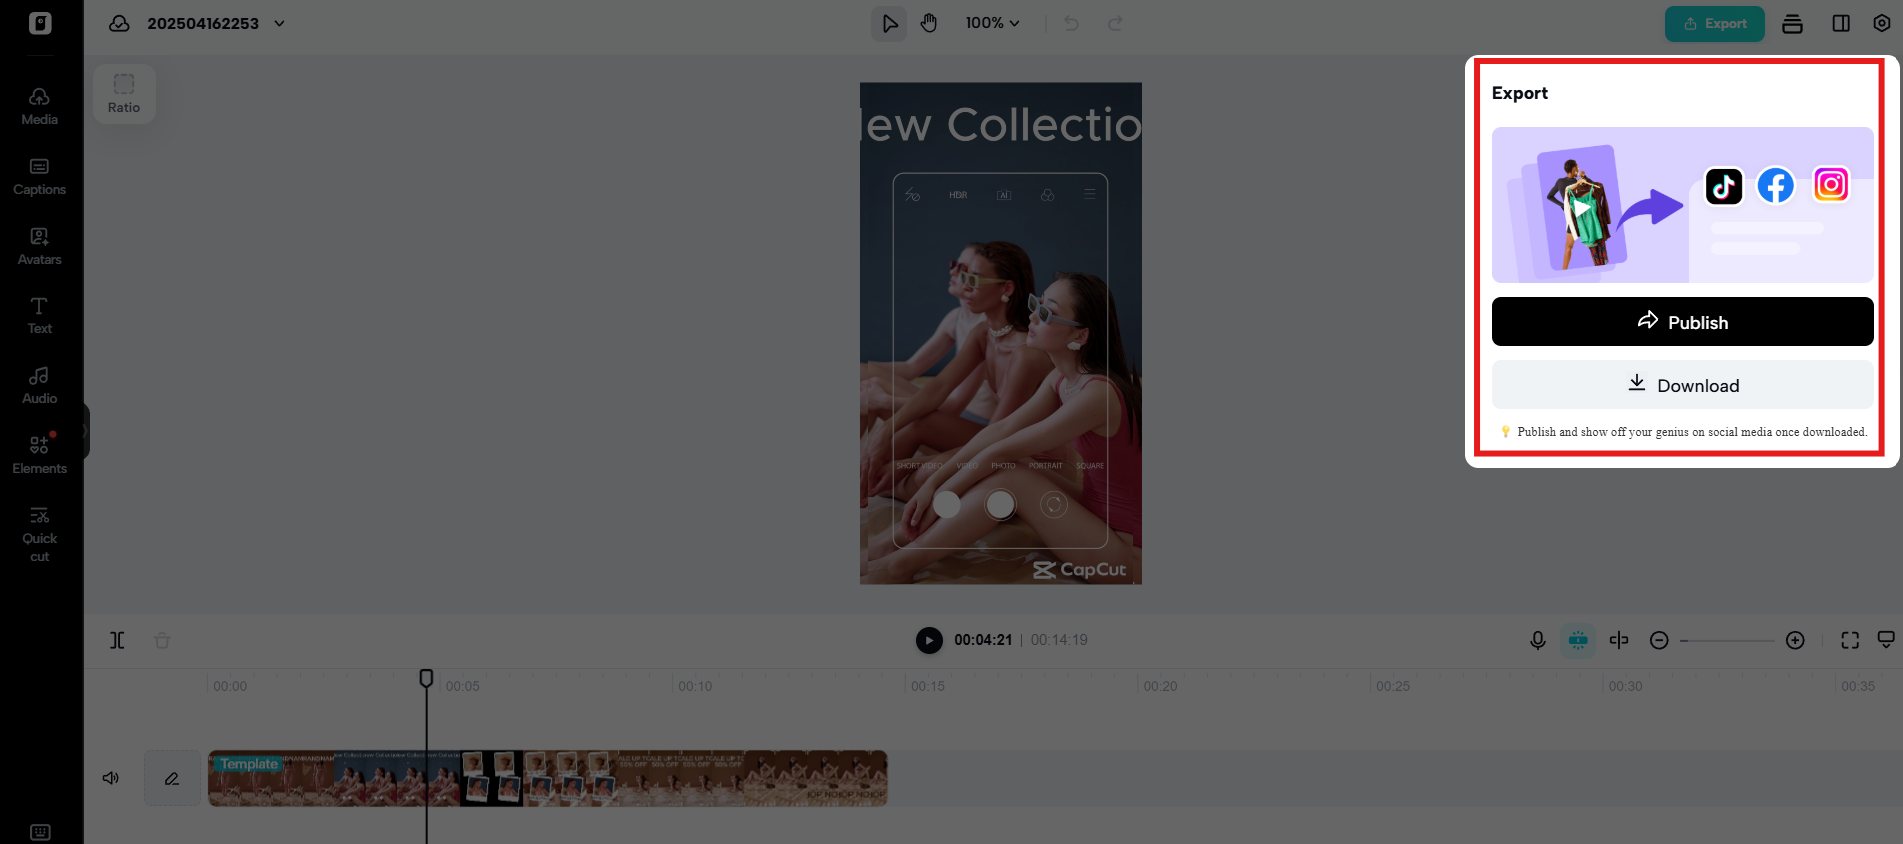
Task: Click the cloud save status icon
Action: pyautogui.click(x=119, y=23)
